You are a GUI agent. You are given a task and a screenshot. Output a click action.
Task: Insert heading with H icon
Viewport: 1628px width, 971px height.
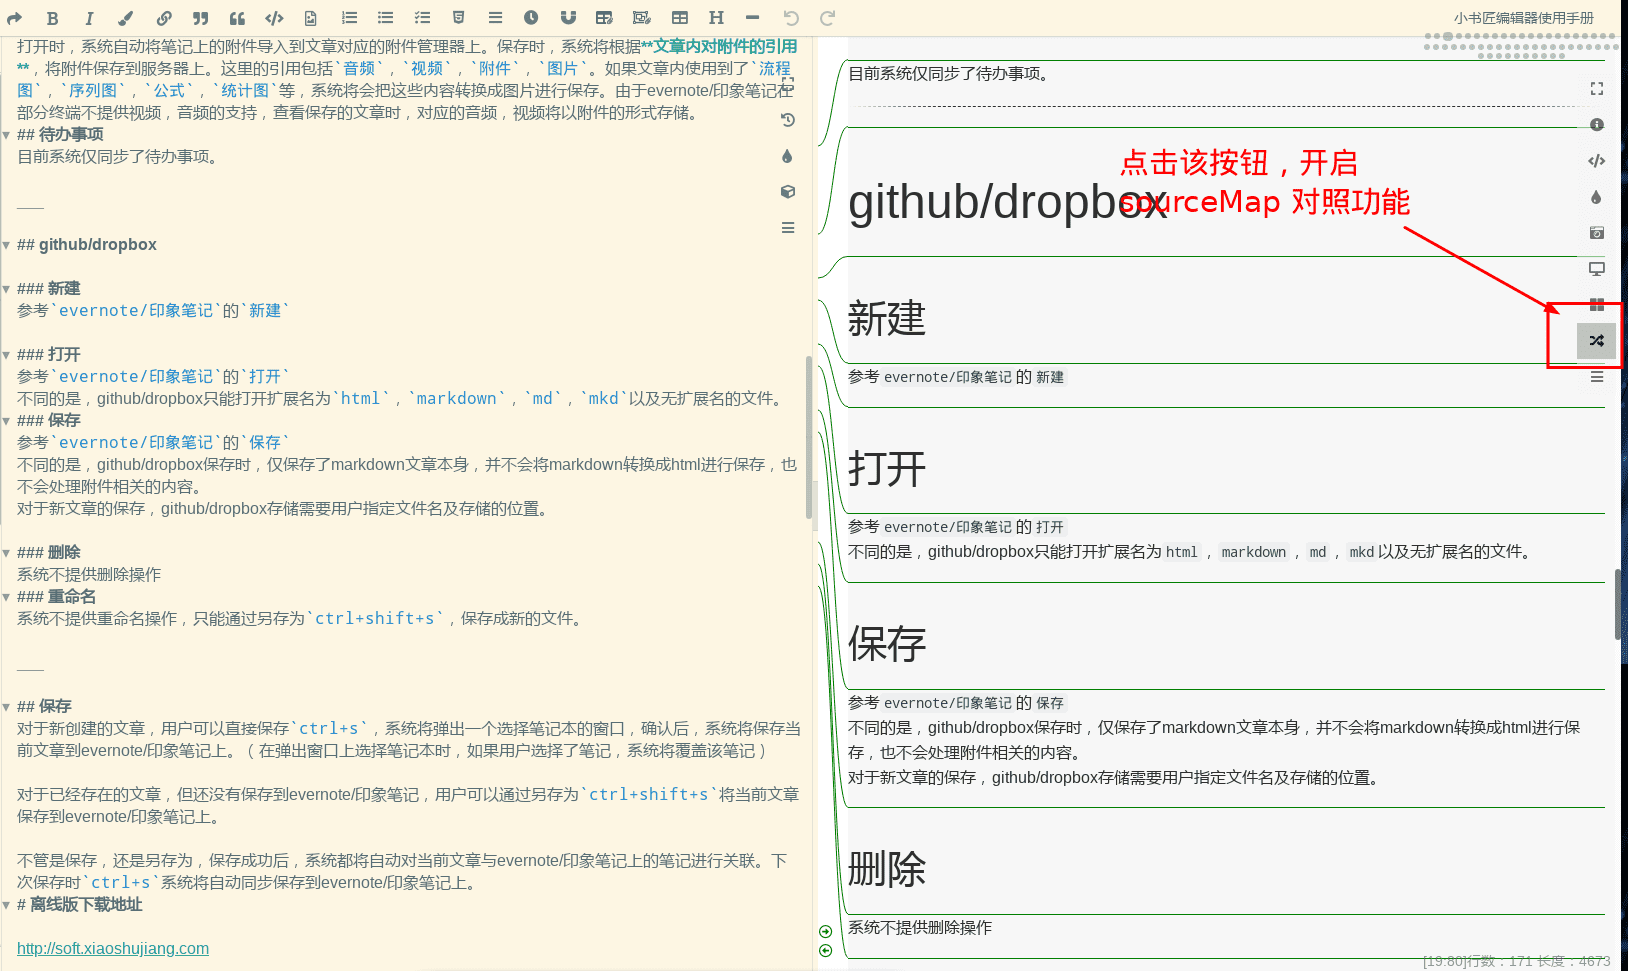click(716, 18)
